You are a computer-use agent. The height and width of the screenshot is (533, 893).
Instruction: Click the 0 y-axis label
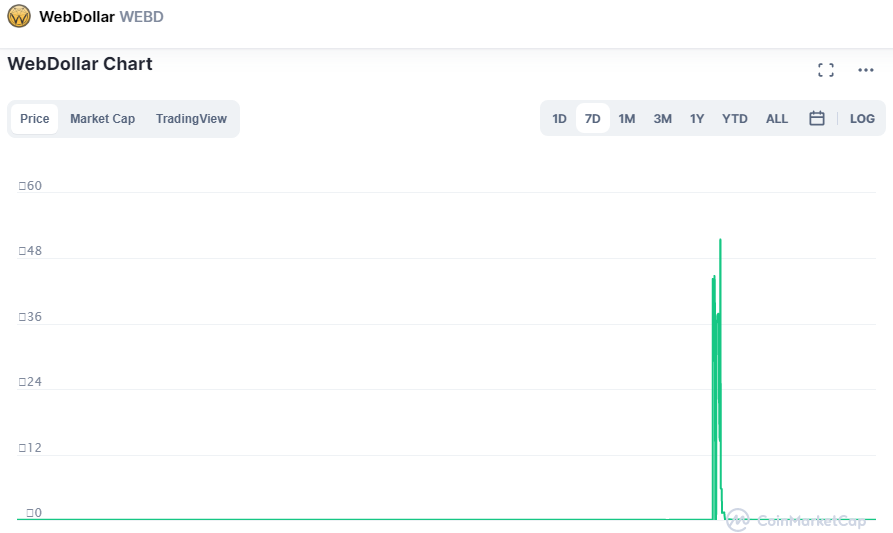click(x=34, y=512)
